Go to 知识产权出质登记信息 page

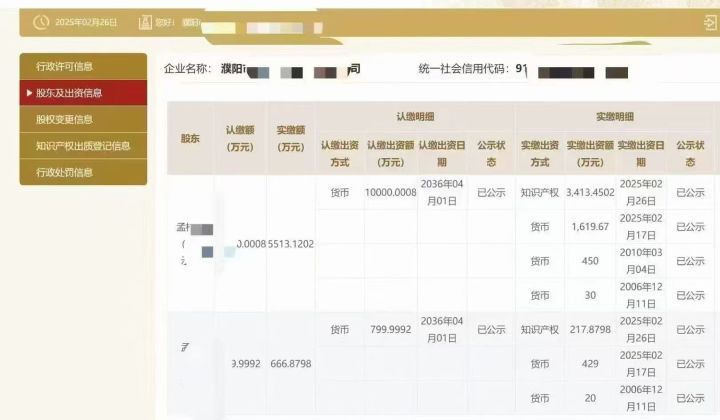pos(83,146)
